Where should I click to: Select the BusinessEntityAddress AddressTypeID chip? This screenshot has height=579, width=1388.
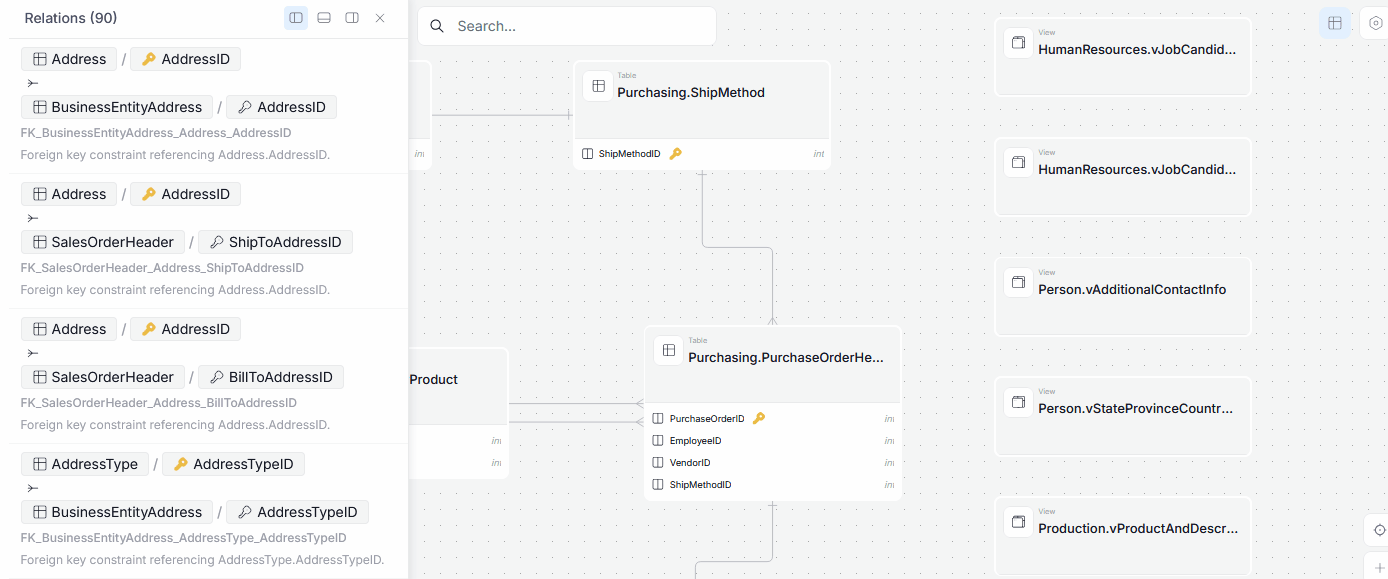pyautogui.click(x=297, y=512)
